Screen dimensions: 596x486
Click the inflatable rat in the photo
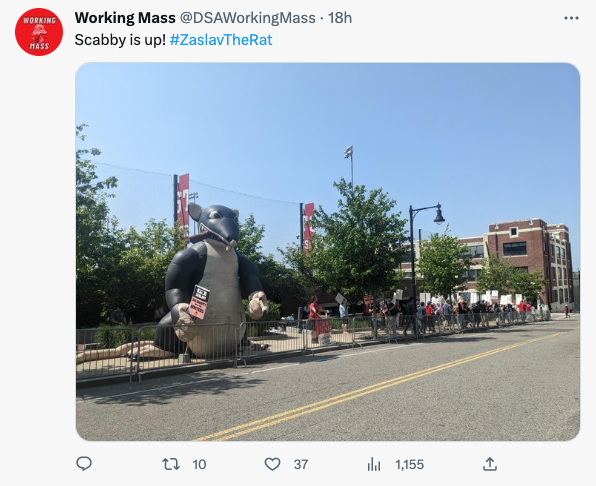[213, 281]
